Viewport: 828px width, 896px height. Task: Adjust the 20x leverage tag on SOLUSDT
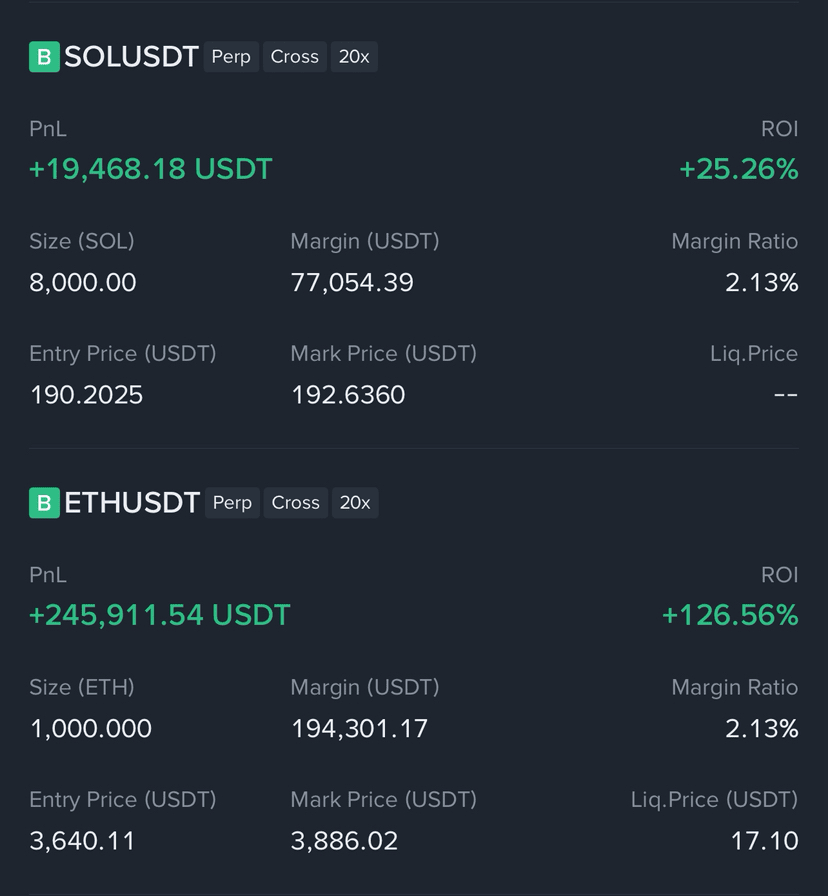click(354, 57)
